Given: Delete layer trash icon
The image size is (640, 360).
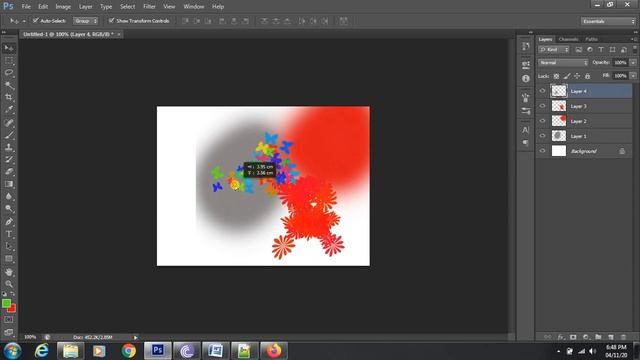Looking at the screenshot, I should pyautogui.click(x=623, y=337).
